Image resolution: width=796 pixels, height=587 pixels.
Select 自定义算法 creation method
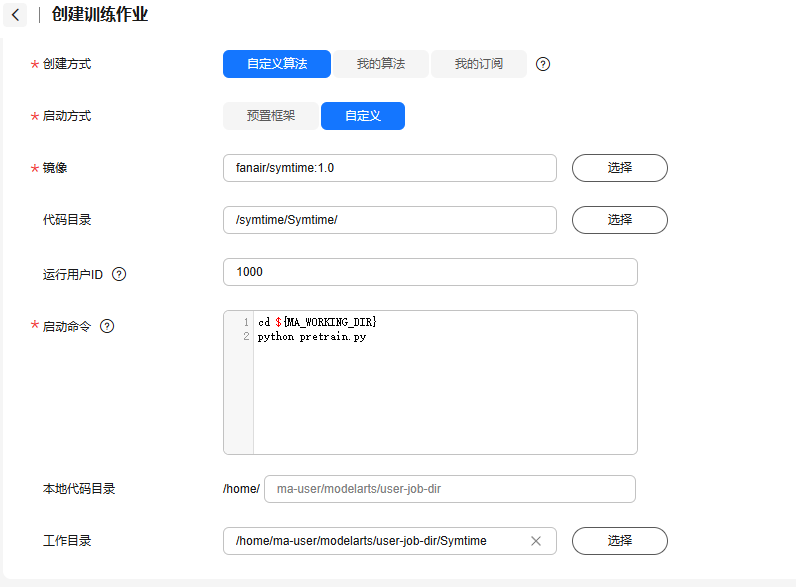tap(276, 64)
